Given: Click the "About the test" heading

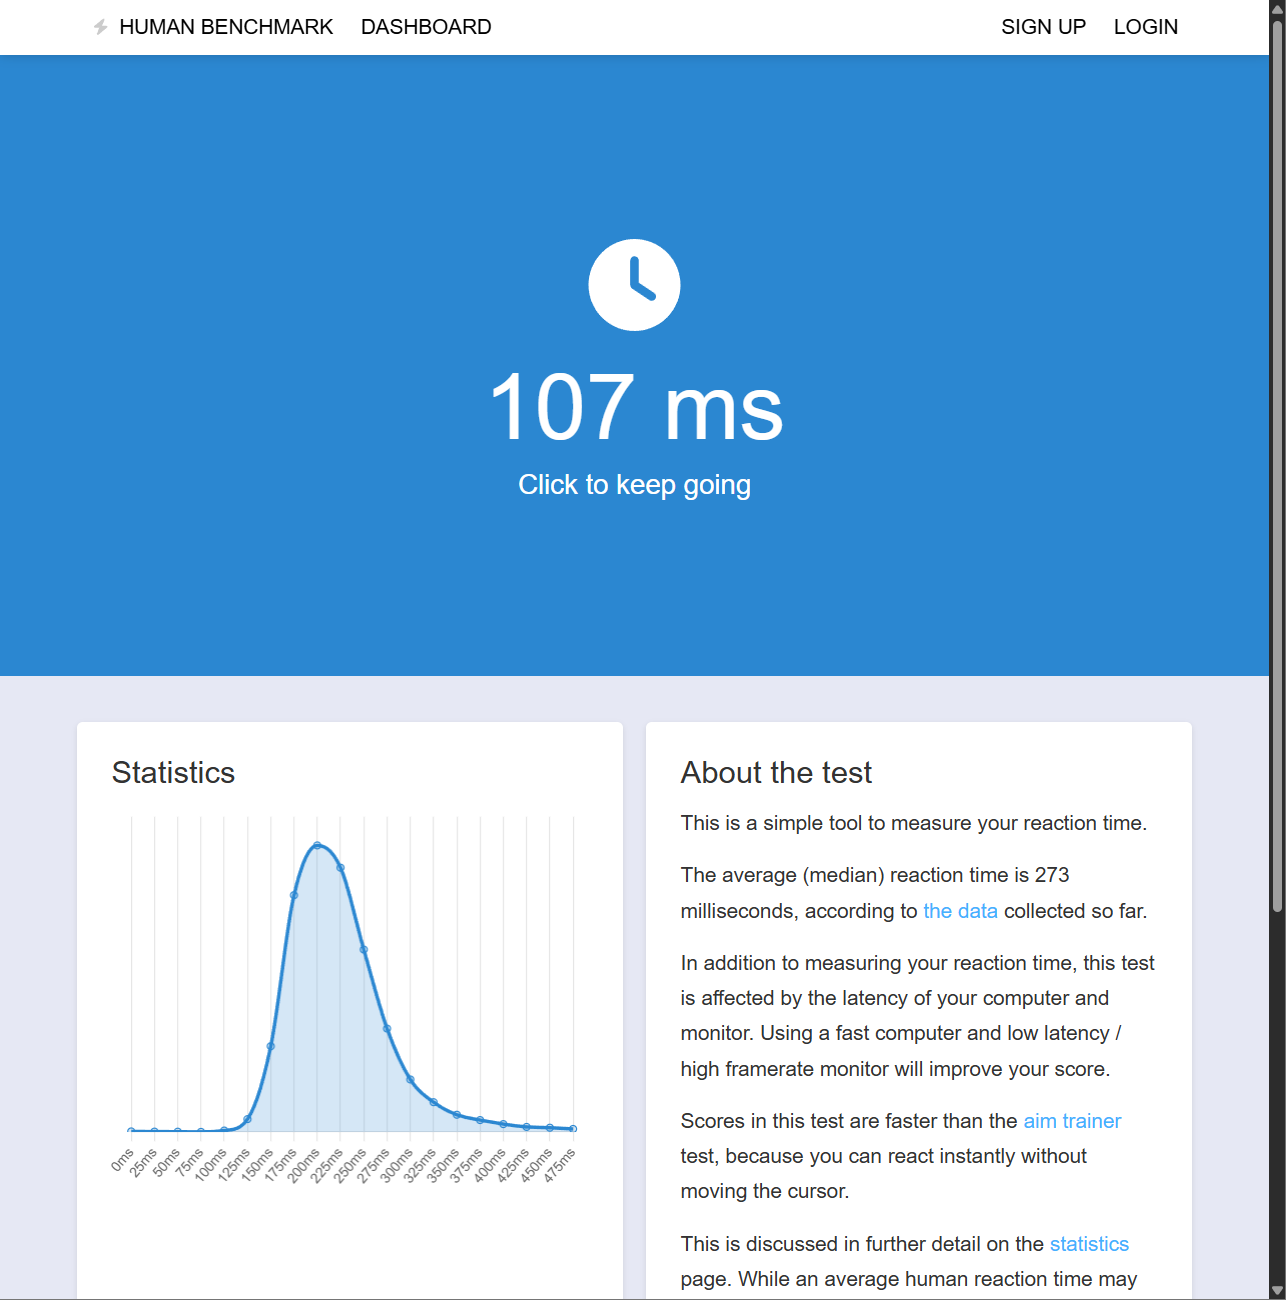Looking at the screenshot, I should click(776, 773).
